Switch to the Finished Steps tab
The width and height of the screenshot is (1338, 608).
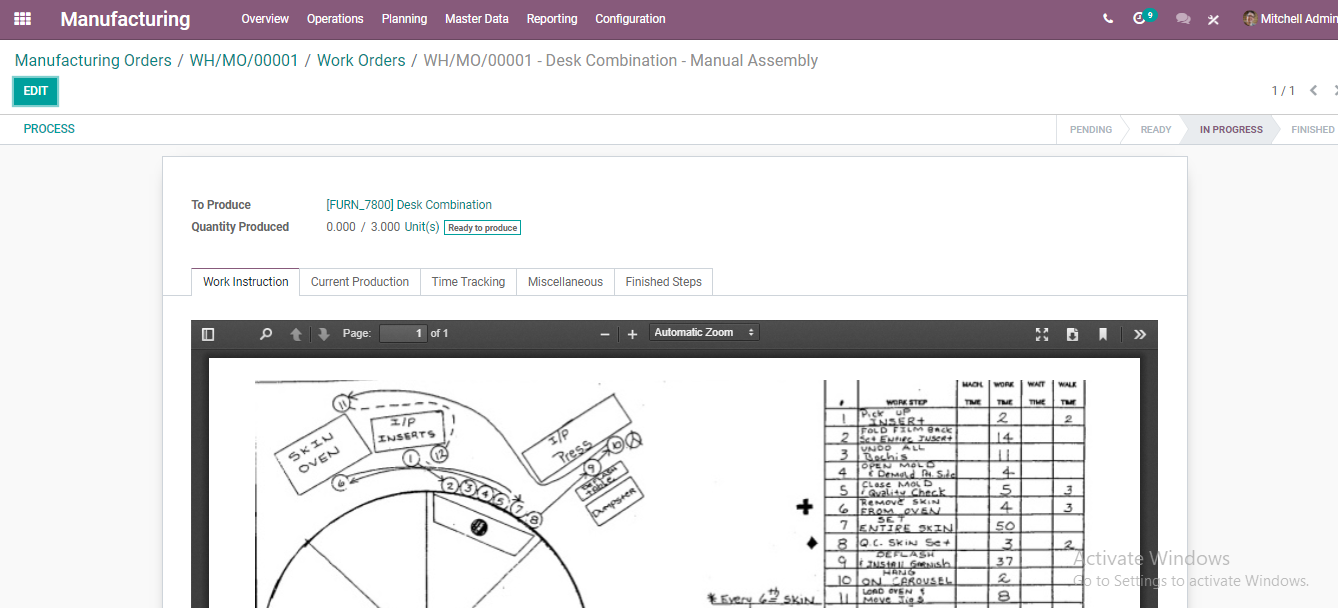point(663,282)
